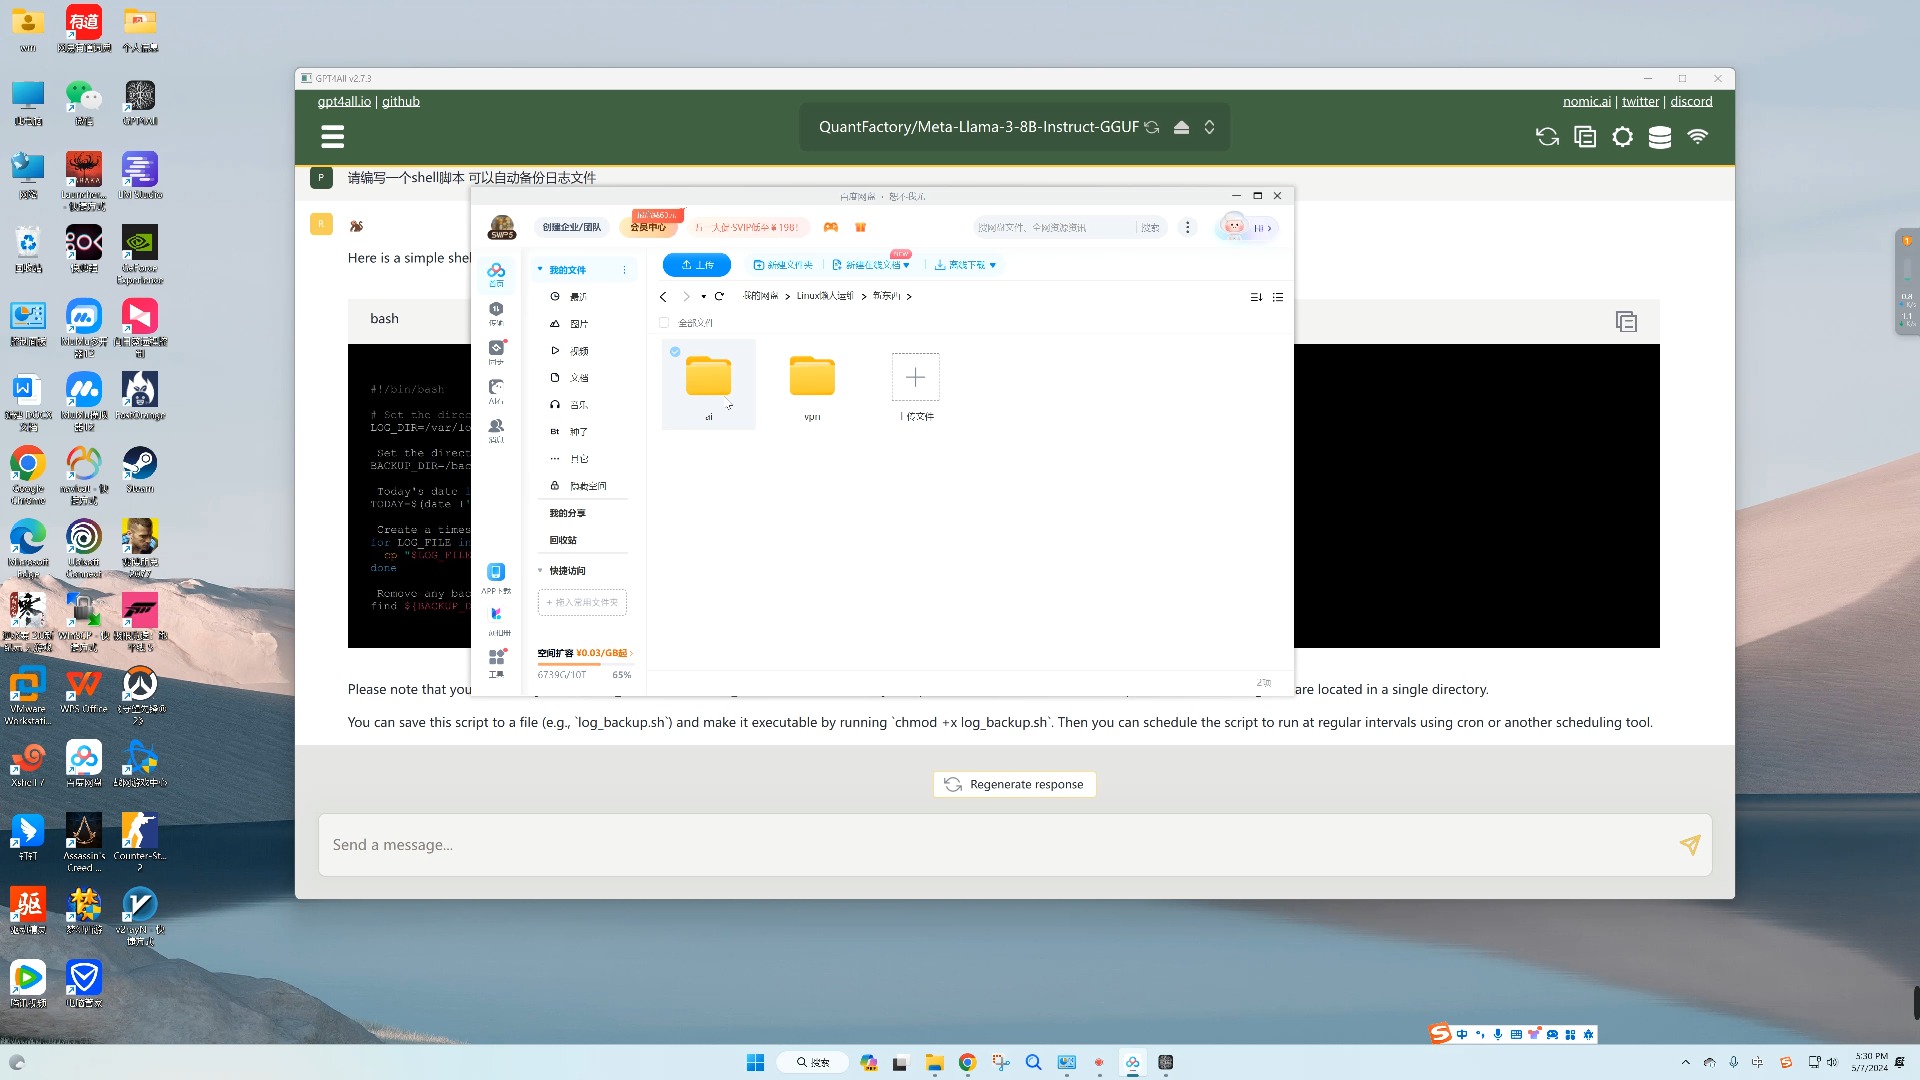Screen dimensions: 1920x1080
Task: Click the blue 上传 upload button
Action: pos(697,265)
